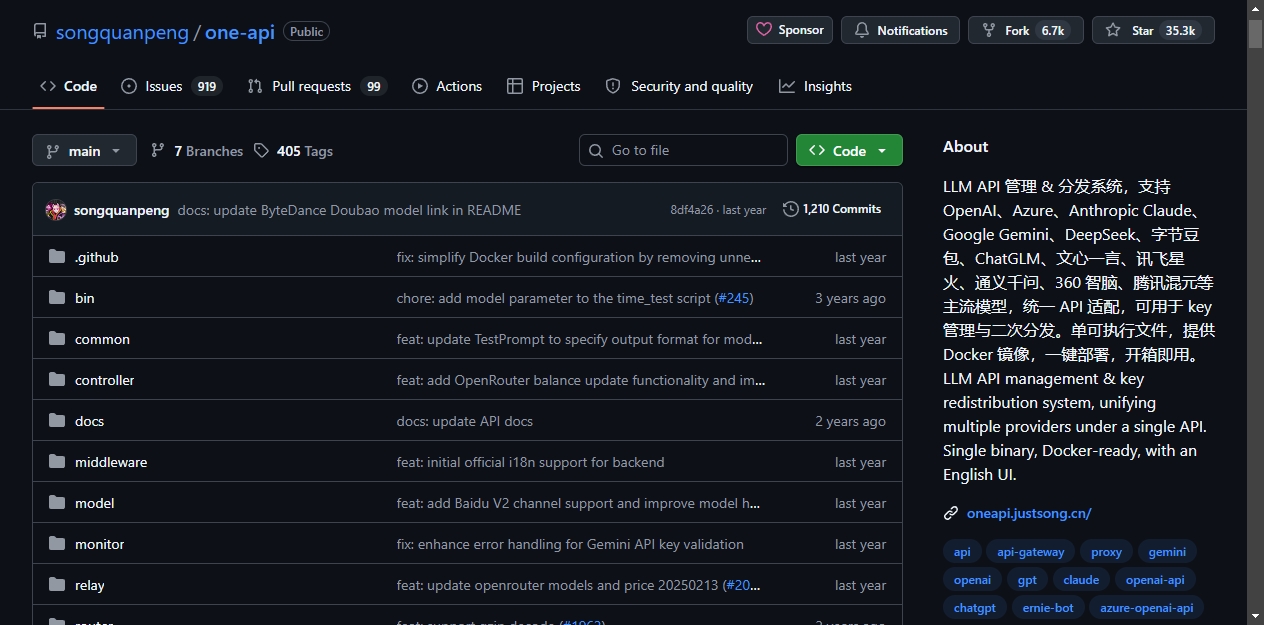Click the monitor folder icon

click(x=57, y=544)
